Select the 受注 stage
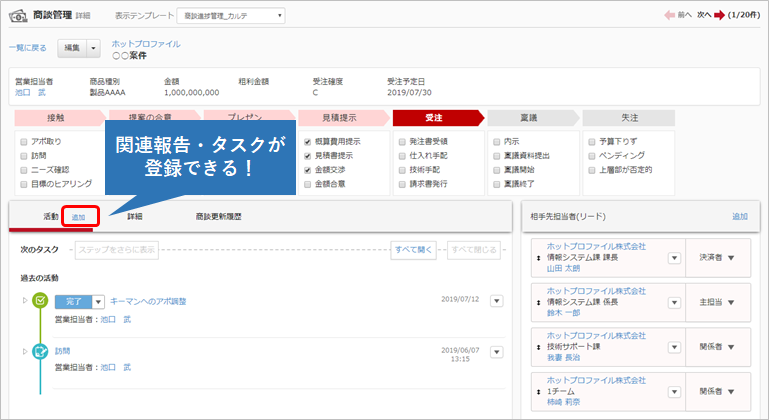Image resolution: width=769 pixels, height=420 pixels. 436,118
